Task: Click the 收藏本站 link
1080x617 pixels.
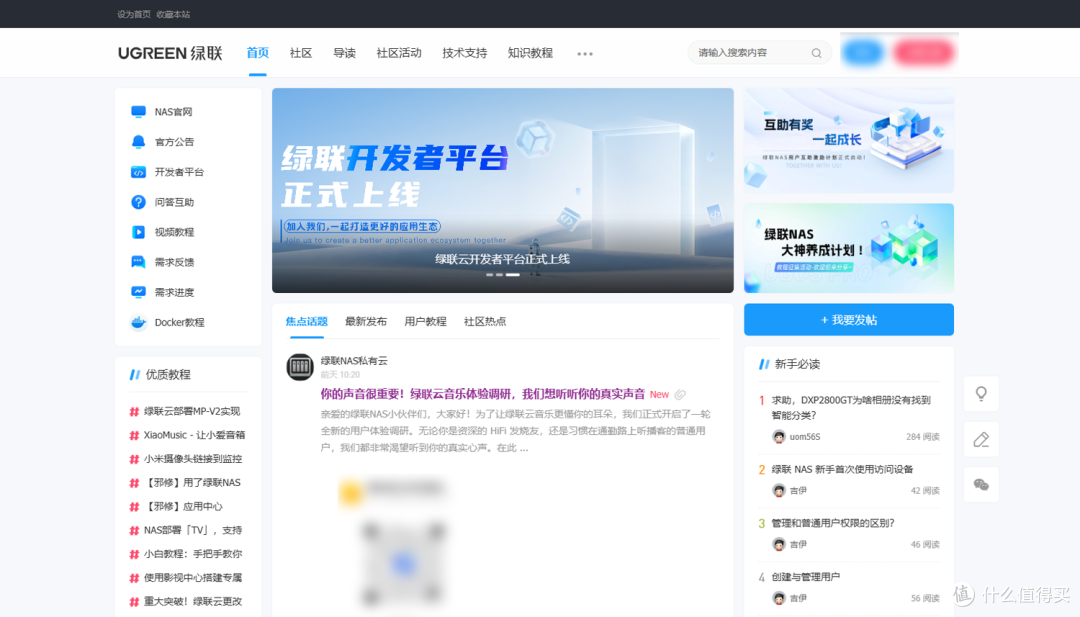Action: tap(173, 14)
